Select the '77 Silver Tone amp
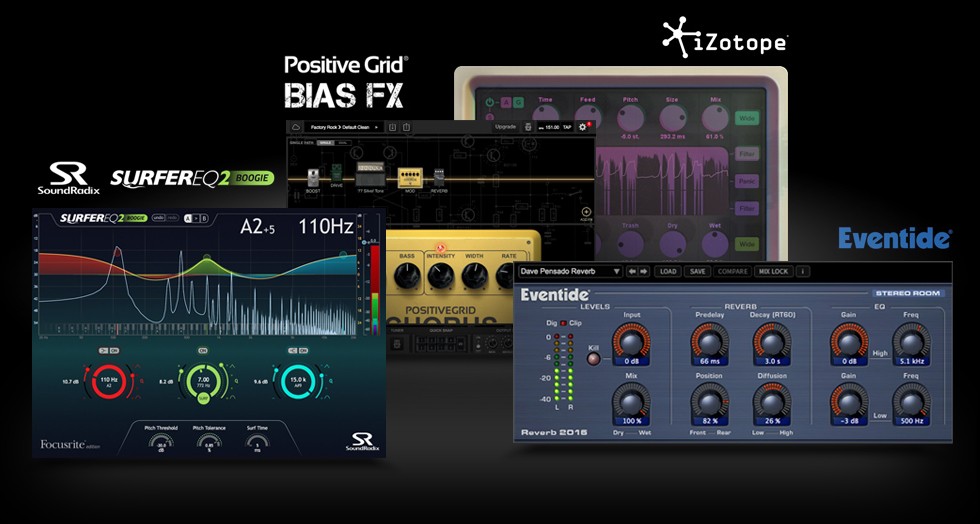The image size is (980, 524). click(x=370, y=174)
